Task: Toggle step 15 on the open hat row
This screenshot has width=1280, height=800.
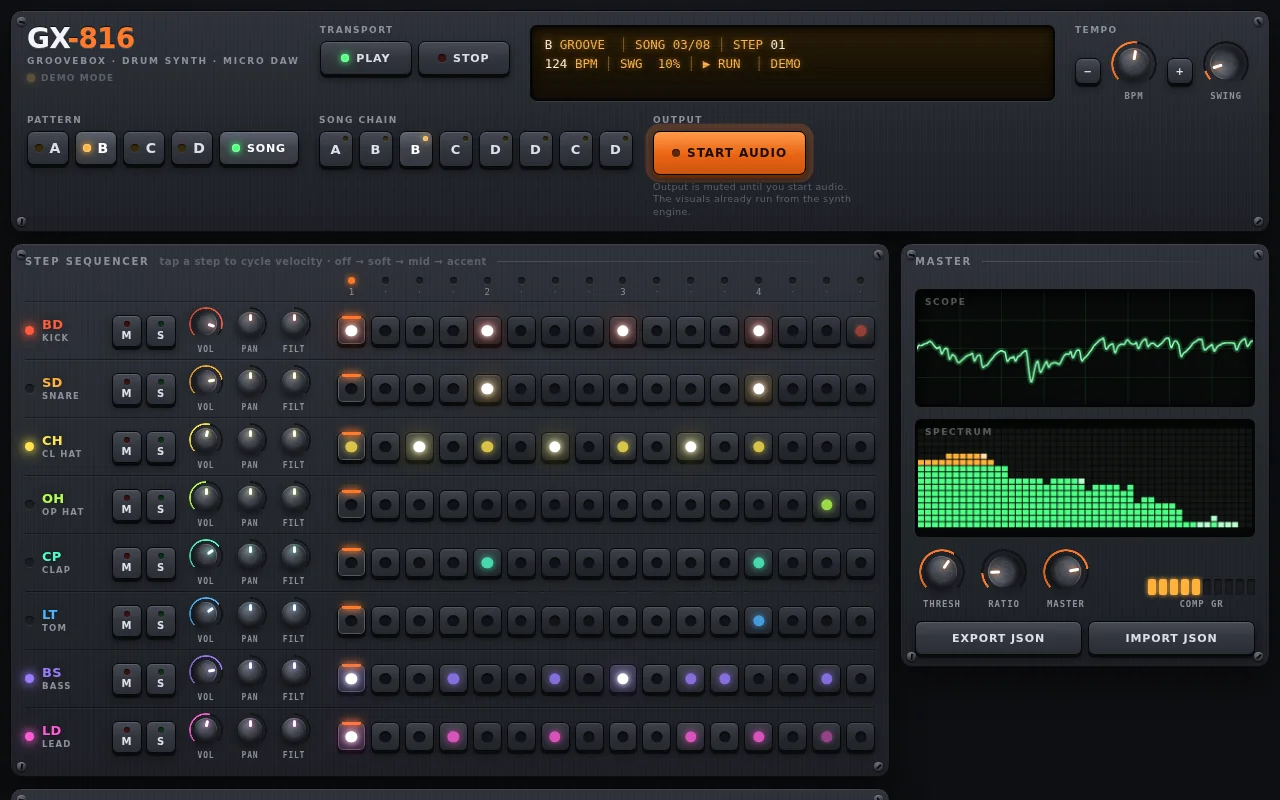Action: pos(826,505)
